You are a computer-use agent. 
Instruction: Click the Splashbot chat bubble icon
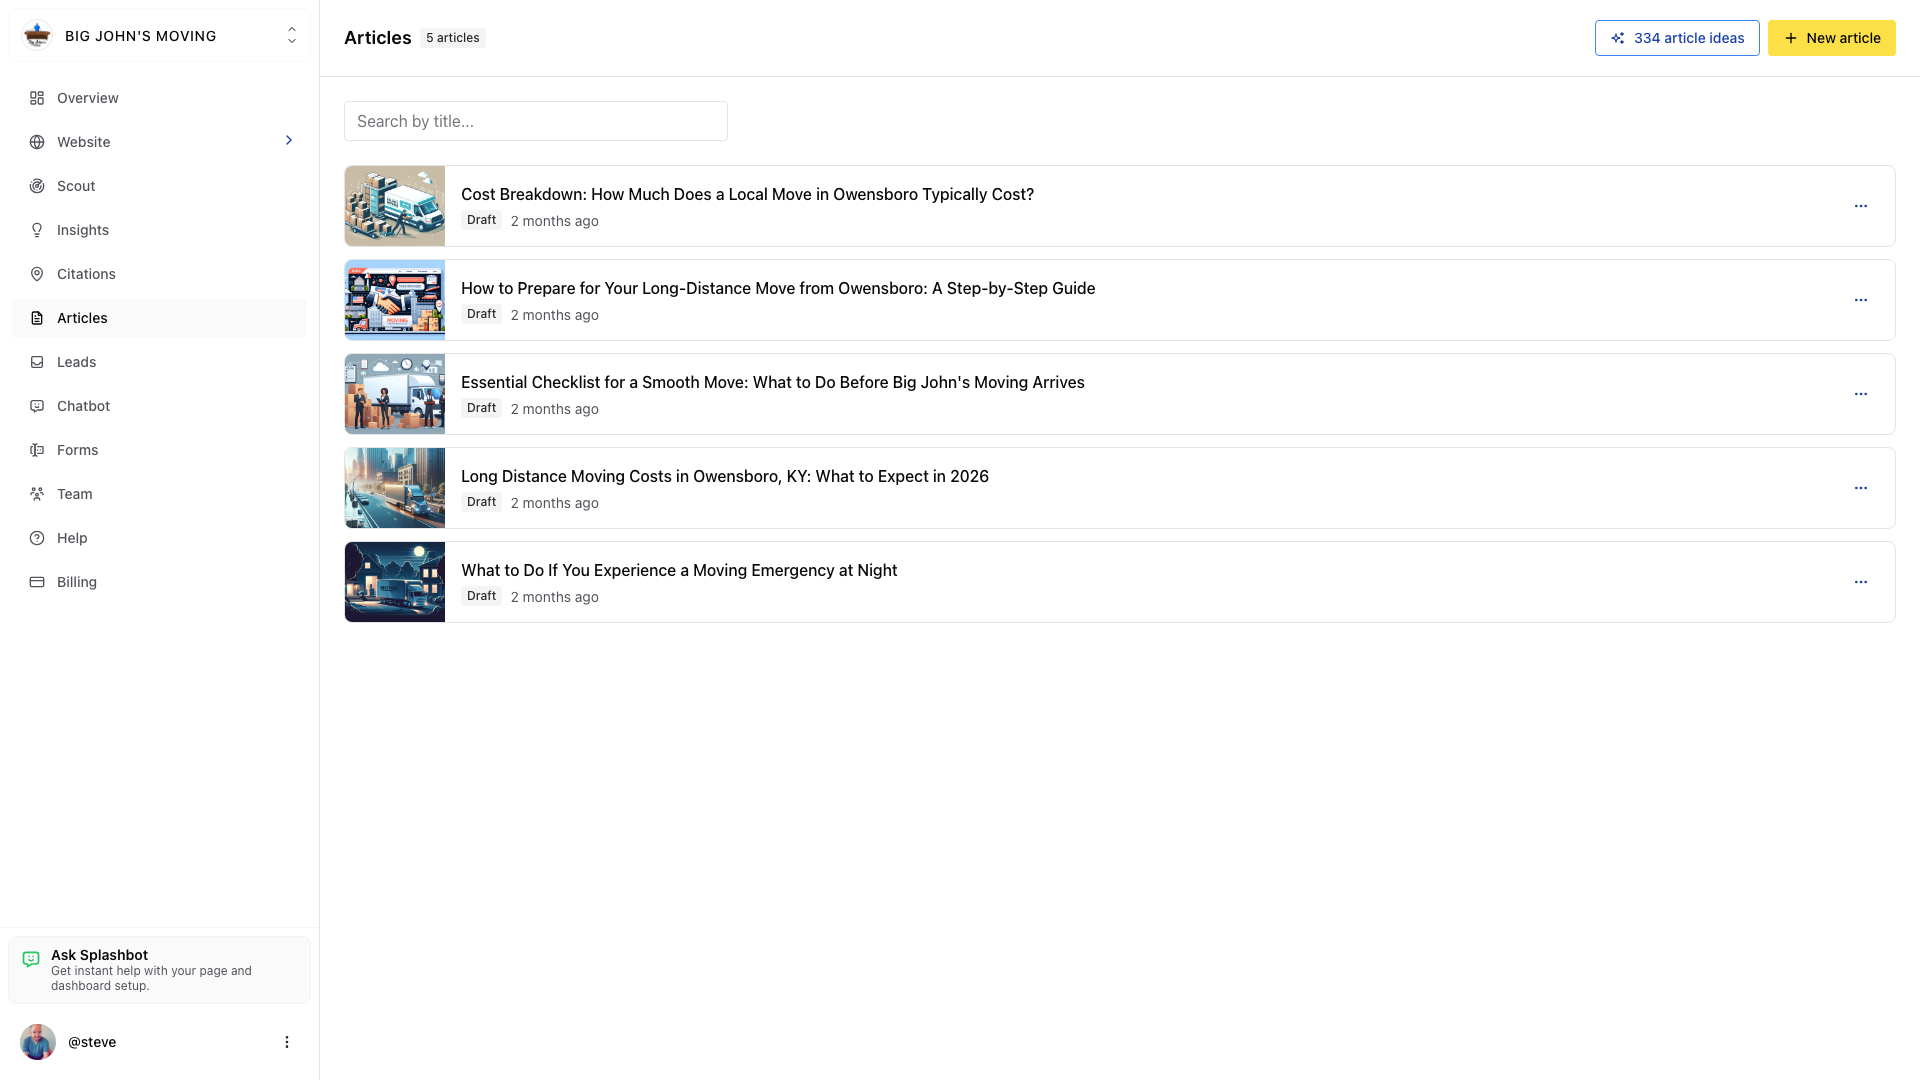pyautogui.click(x=33, y=958)
